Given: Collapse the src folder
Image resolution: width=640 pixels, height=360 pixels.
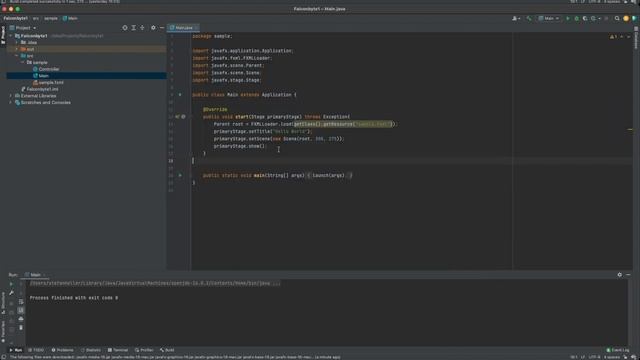Looking at the screenshot, I should click(x=17, y=56).
